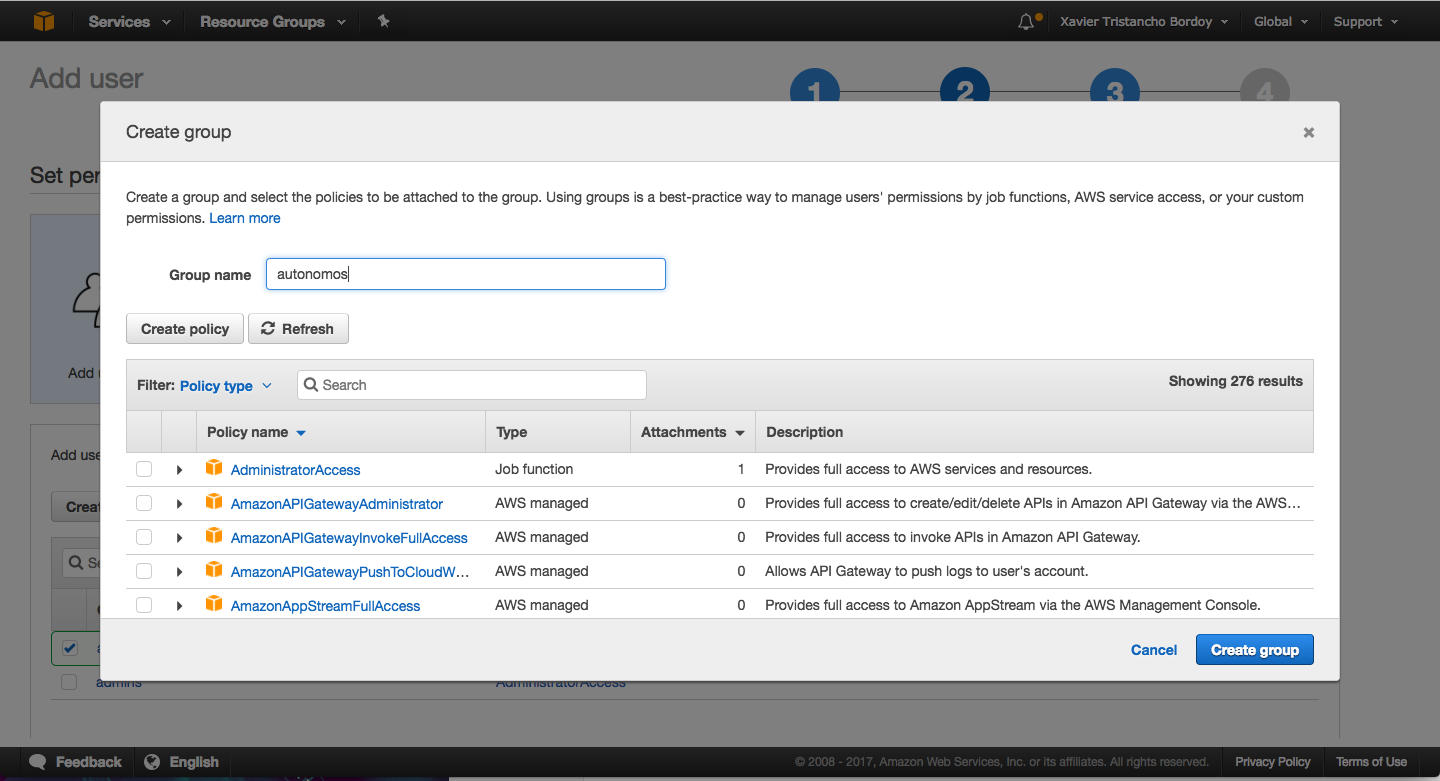Click the orange policy icon for AmazonAPIGatewayInvokeFullAccess

(213, 536)
